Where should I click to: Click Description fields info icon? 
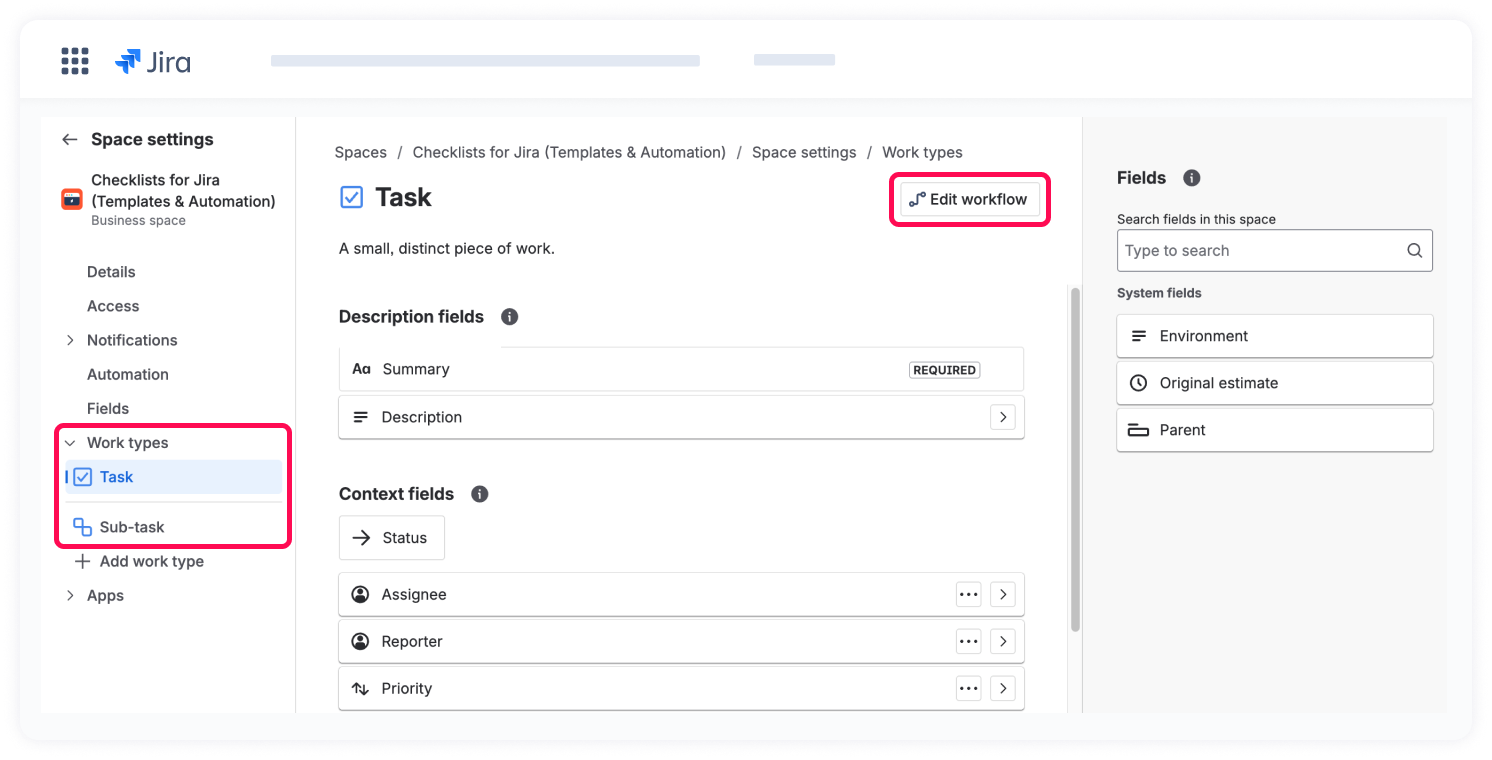click(509, 317)
